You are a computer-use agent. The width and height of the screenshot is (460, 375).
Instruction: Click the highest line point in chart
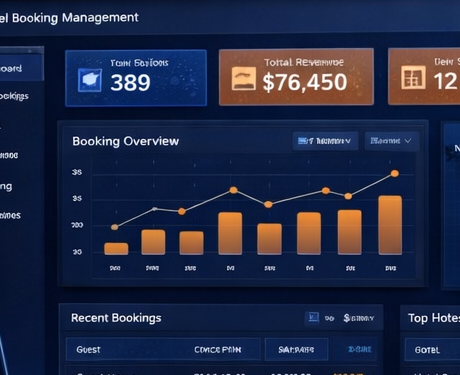tap(395, 173)
